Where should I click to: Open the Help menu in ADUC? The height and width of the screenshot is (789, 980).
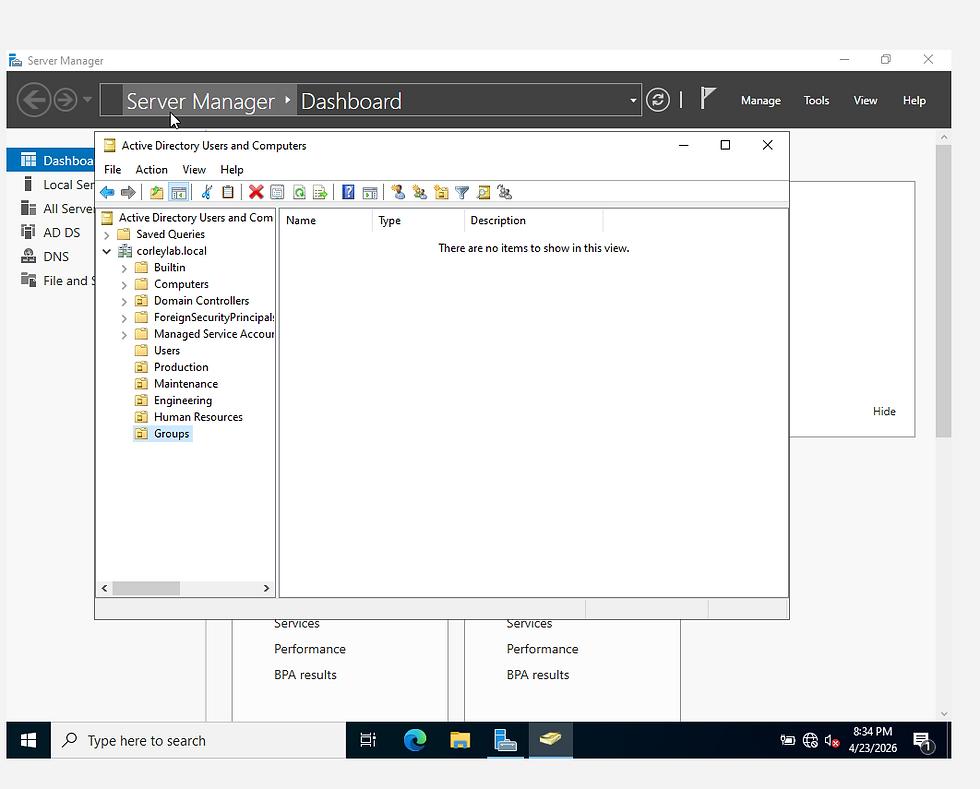[x=232, y=169]
